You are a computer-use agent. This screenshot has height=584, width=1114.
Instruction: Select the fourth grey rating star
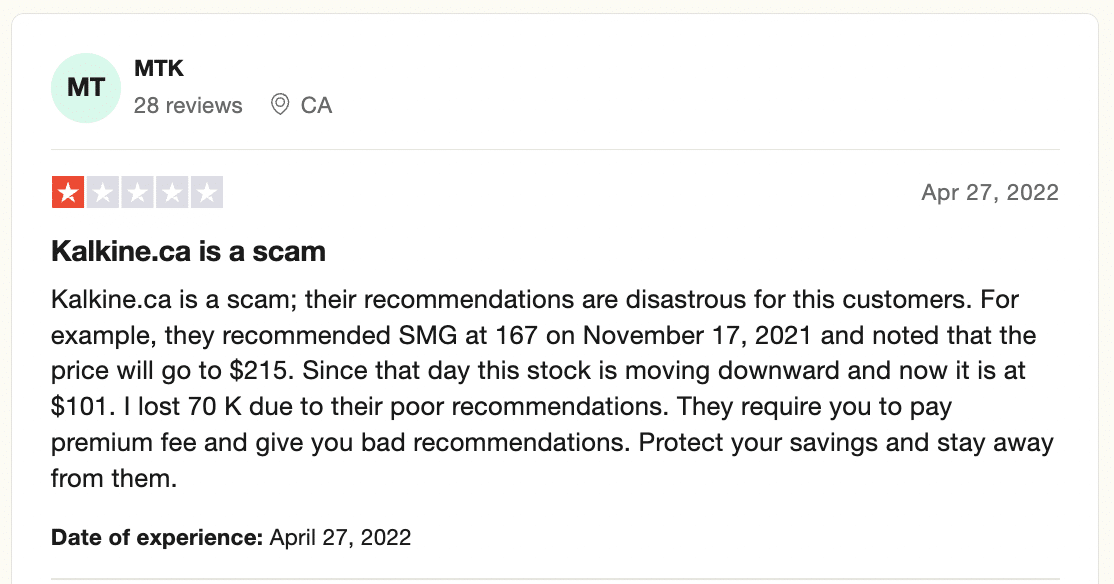pos(172,192)
